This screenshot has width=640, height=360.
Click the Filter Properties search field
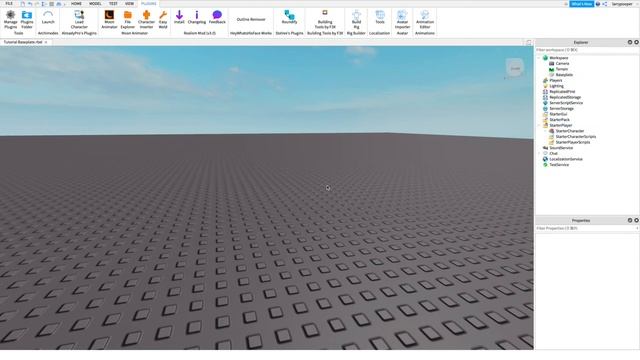coord(587,228)
